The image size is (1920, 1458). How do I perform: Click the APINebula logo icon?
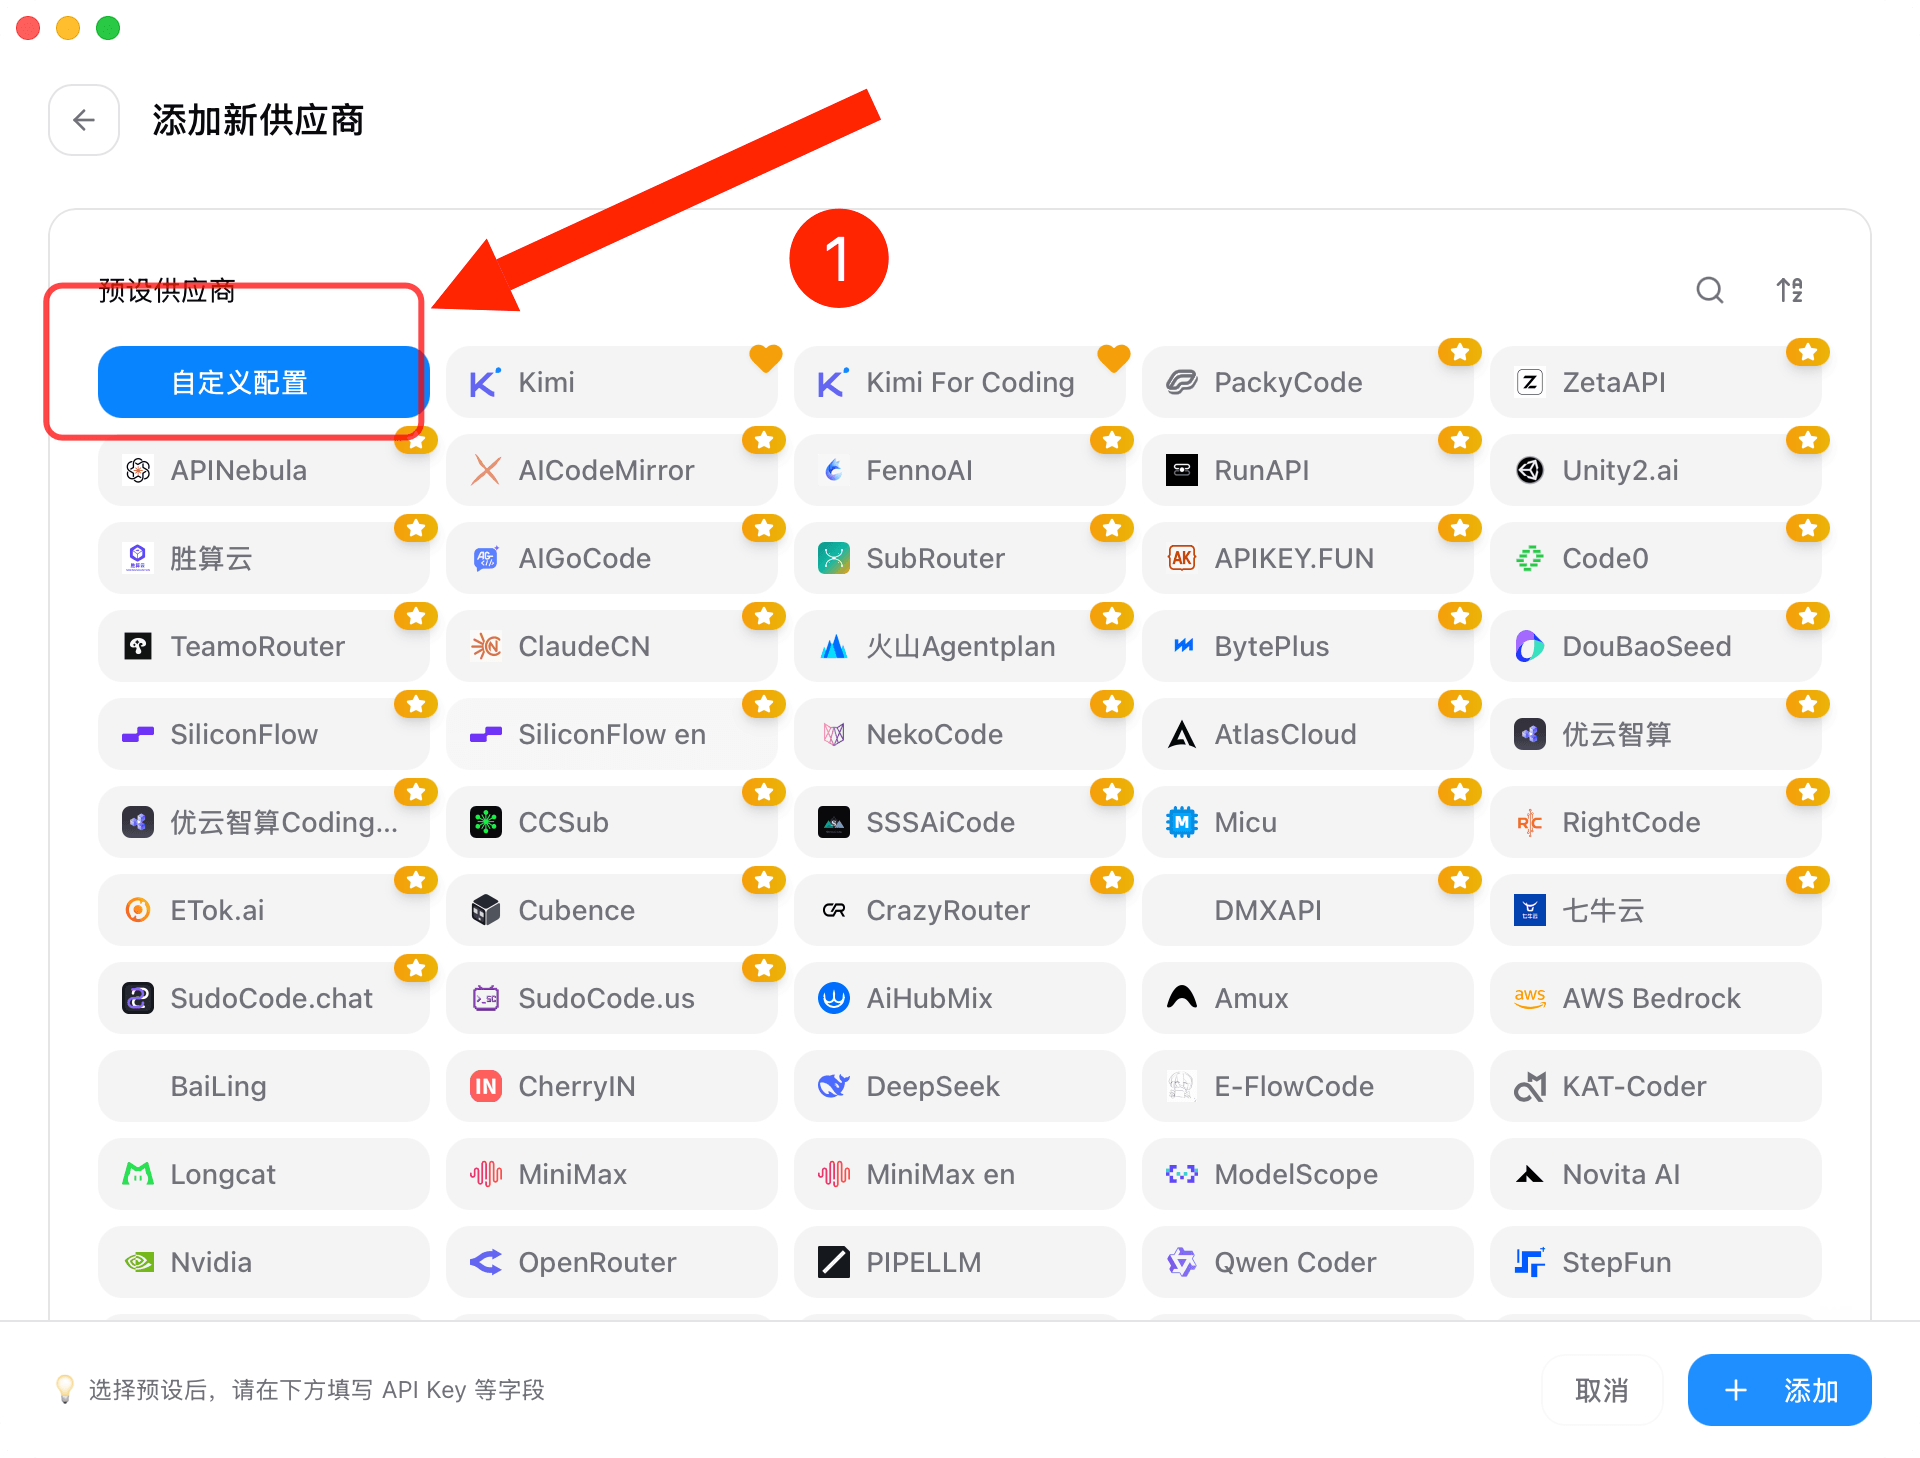pyautogui.click(x=138, y=470)
